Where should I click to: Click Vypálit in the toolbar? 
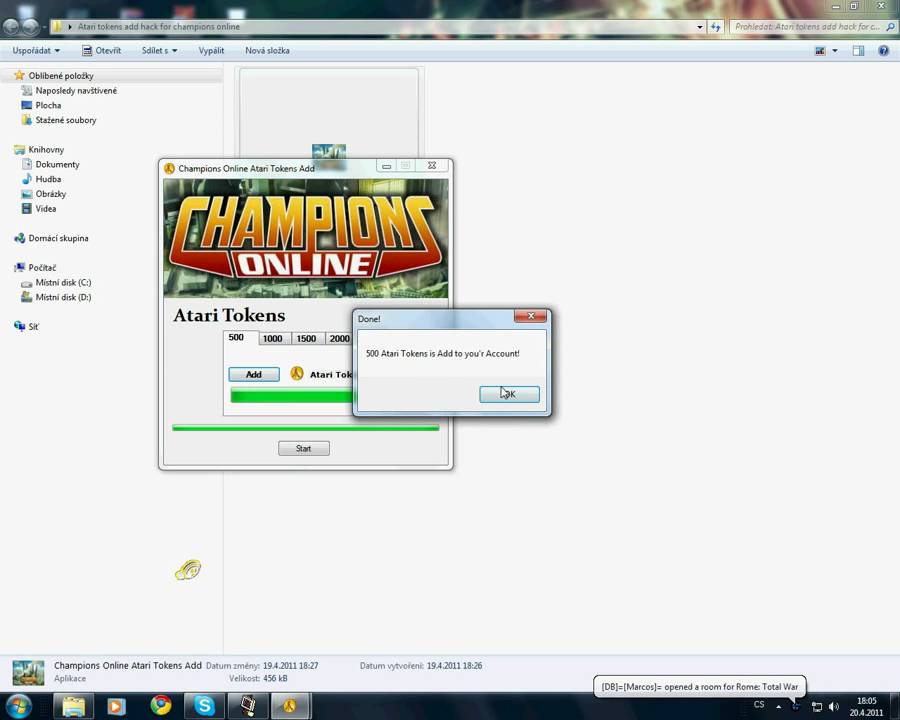(211, 51)
